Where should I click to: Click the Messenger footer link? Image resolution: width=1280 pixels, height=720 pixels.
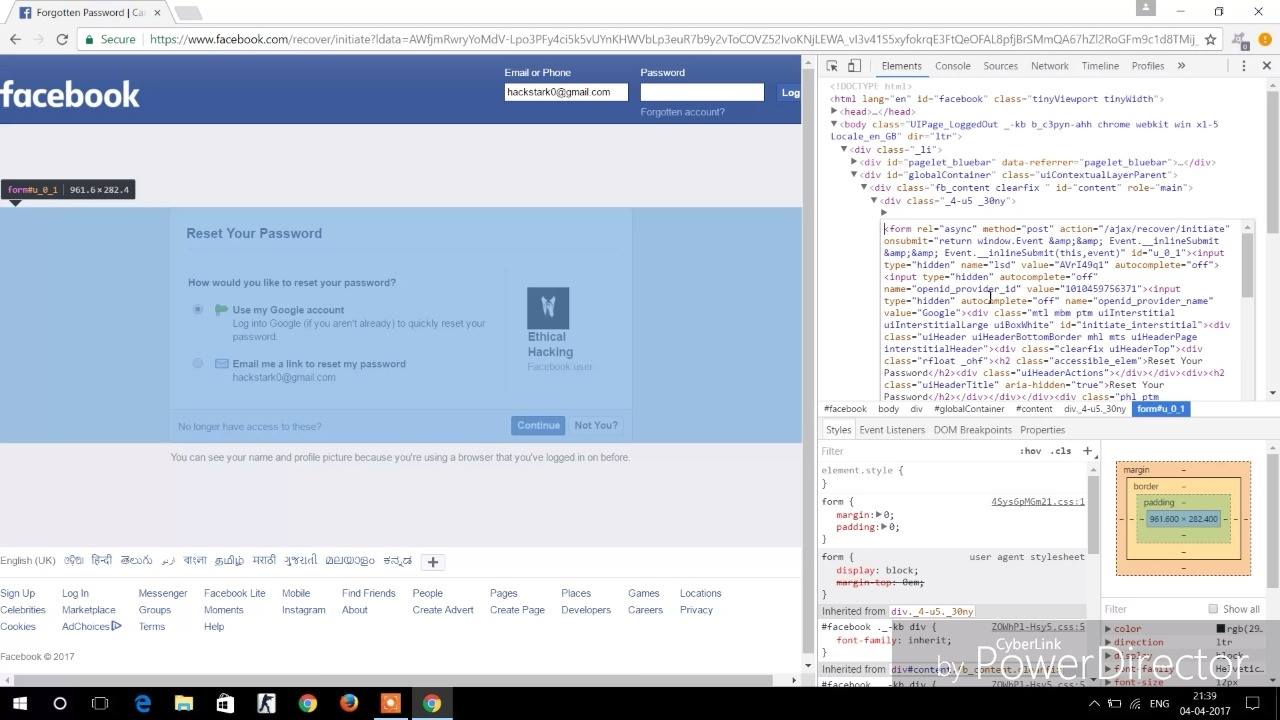coord(163,593)
